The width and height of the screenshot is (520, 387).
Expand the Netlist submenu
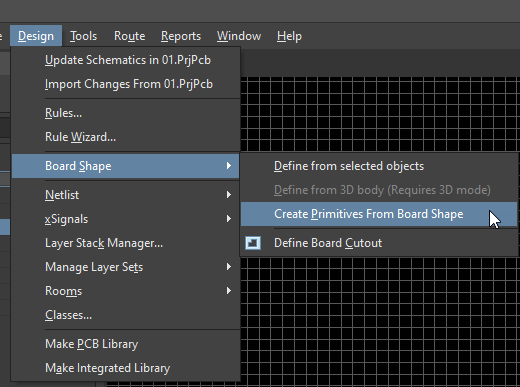[x=126, y=195]
